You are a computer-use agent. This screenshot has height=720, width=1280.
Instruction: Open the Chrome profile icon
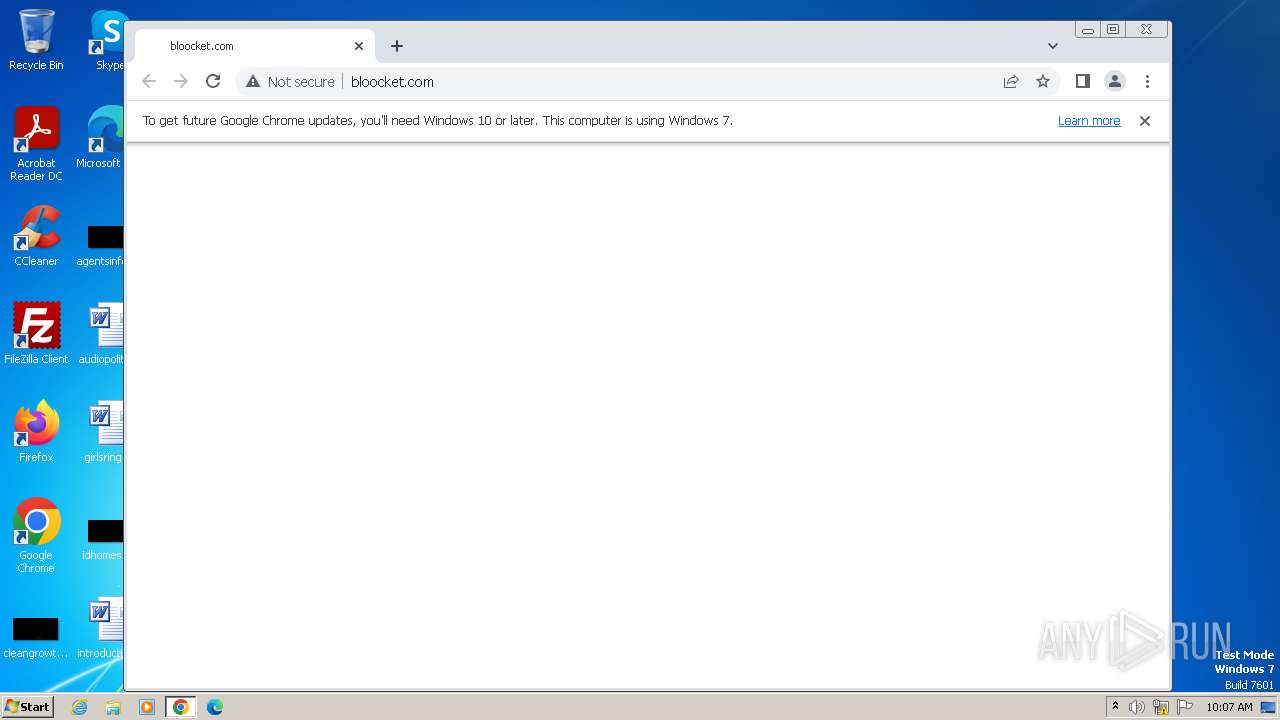tap(1115, 82)
